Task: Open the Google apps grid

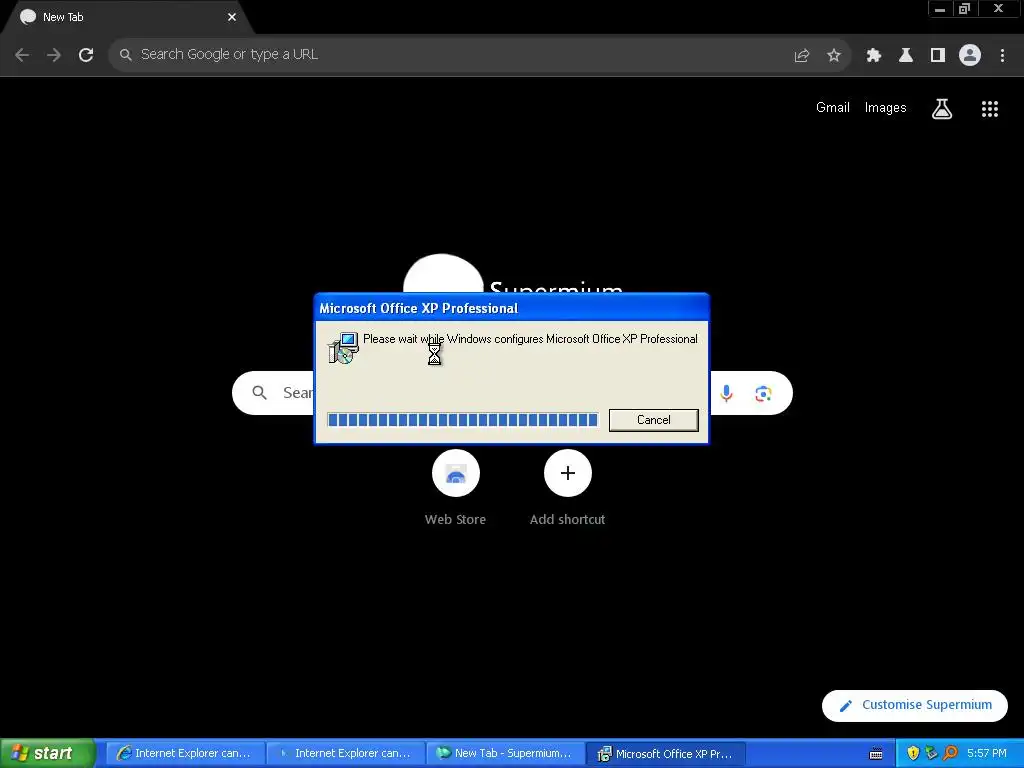Action: tap(989, 109)
